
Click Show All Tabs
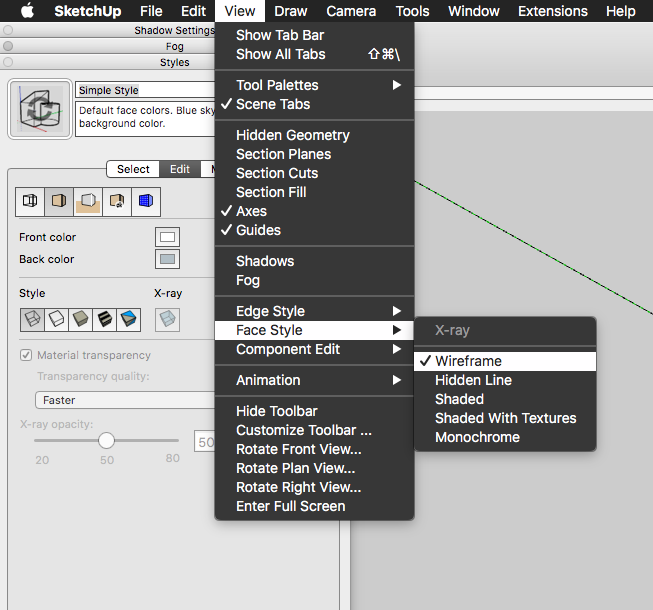pyautogui.click(x=314, y=55)
